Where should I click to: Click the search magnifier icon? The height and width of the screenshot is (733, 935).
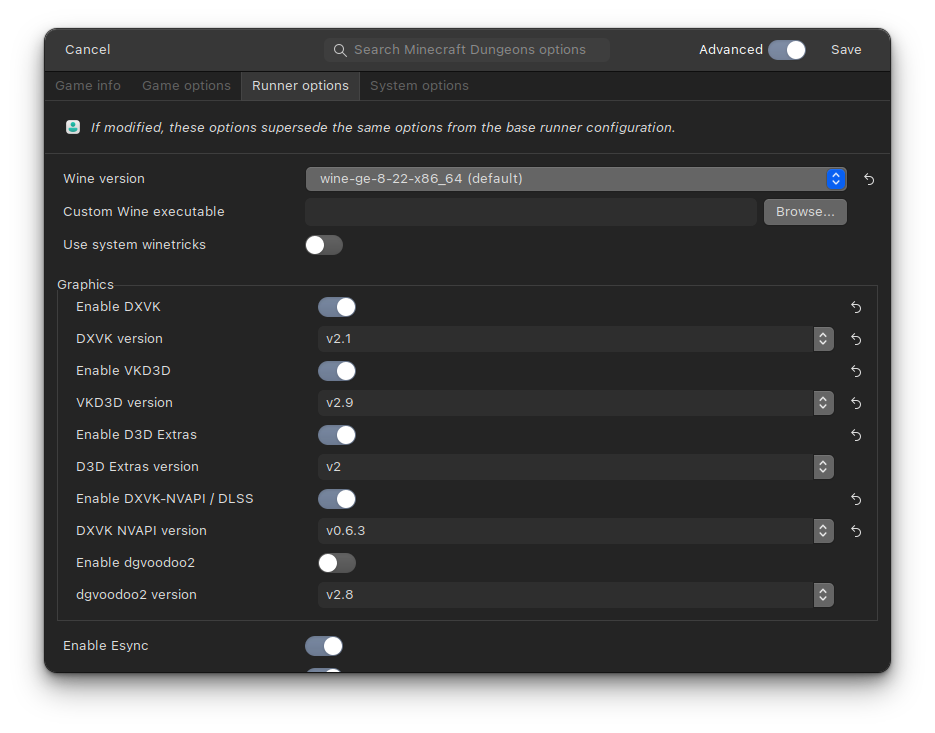[340, 50]
